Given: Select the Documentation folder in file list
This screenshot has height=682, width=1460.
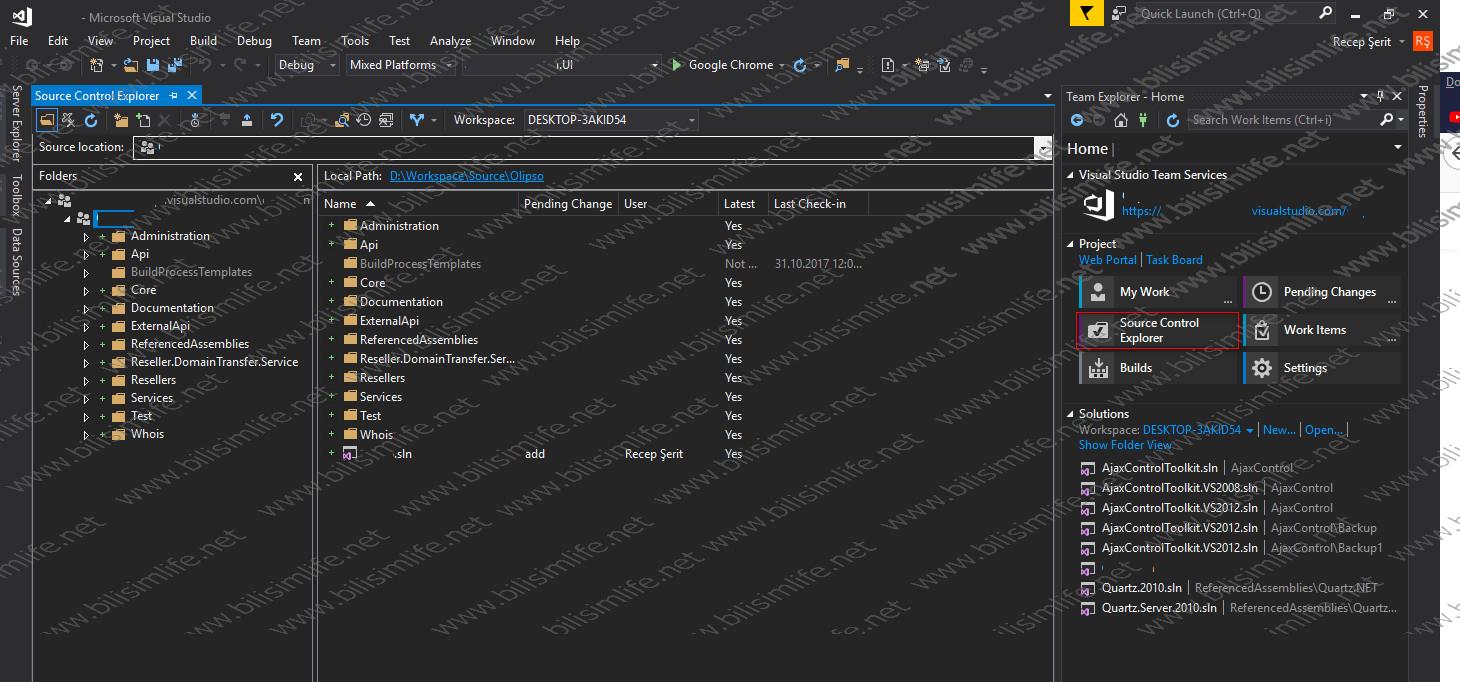Looking at the screenshot, I should 401,302.
